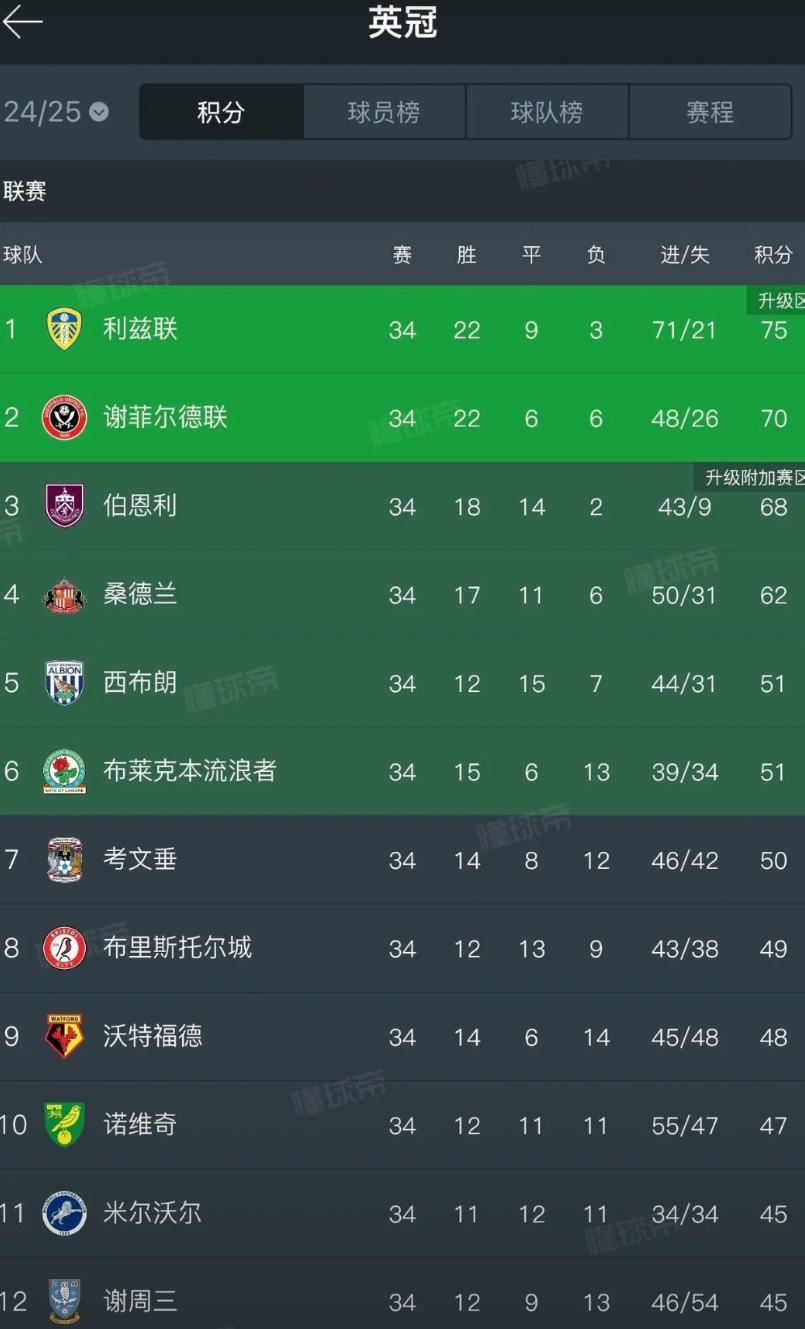The image size is (805, 1329).
Task: Open team 布里斯托尔城 details
Action: coord(402,948)
